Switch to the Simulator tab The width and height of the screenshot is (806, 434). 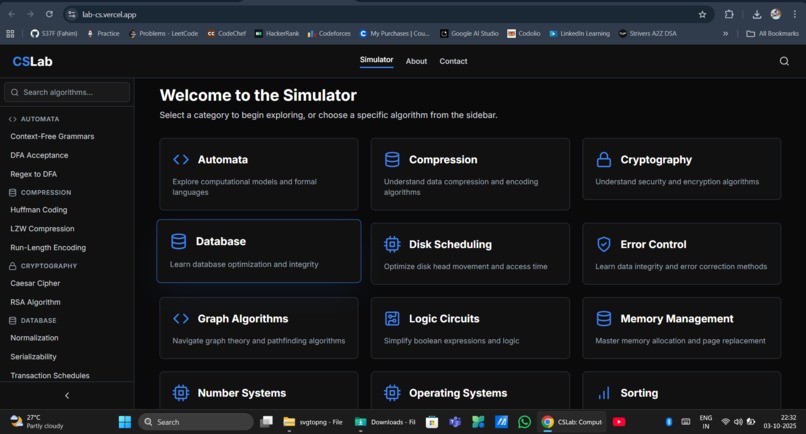(x=376, y=60)
